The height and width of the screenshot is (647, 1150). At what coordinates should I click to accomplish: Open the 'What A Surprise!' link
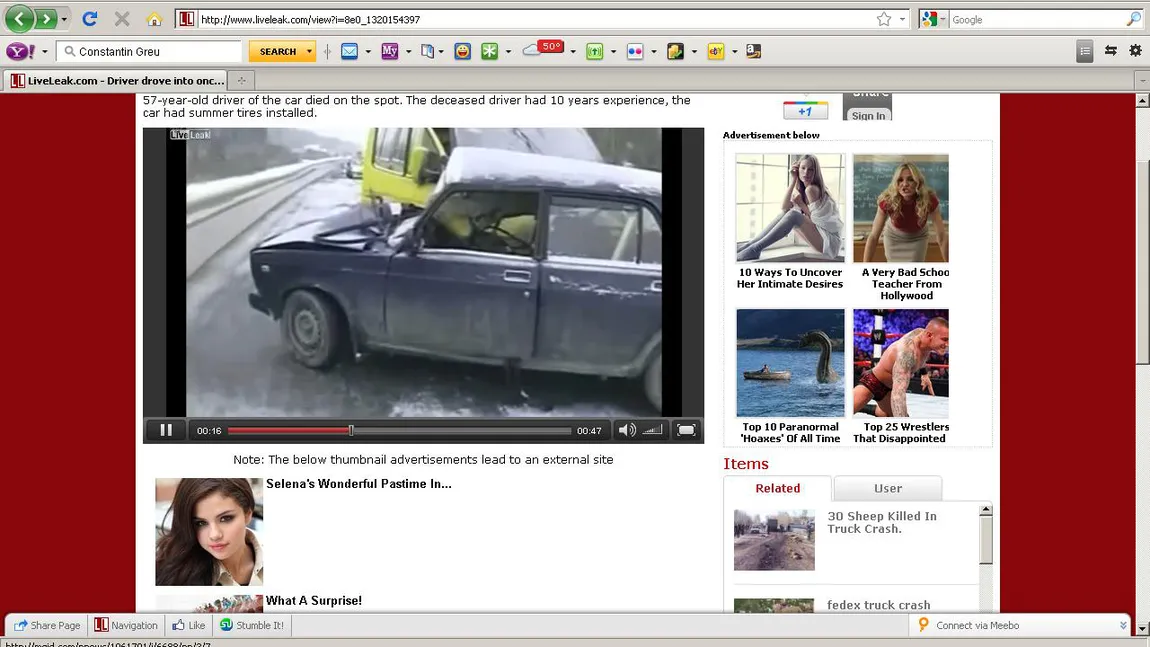click(314, 601)
